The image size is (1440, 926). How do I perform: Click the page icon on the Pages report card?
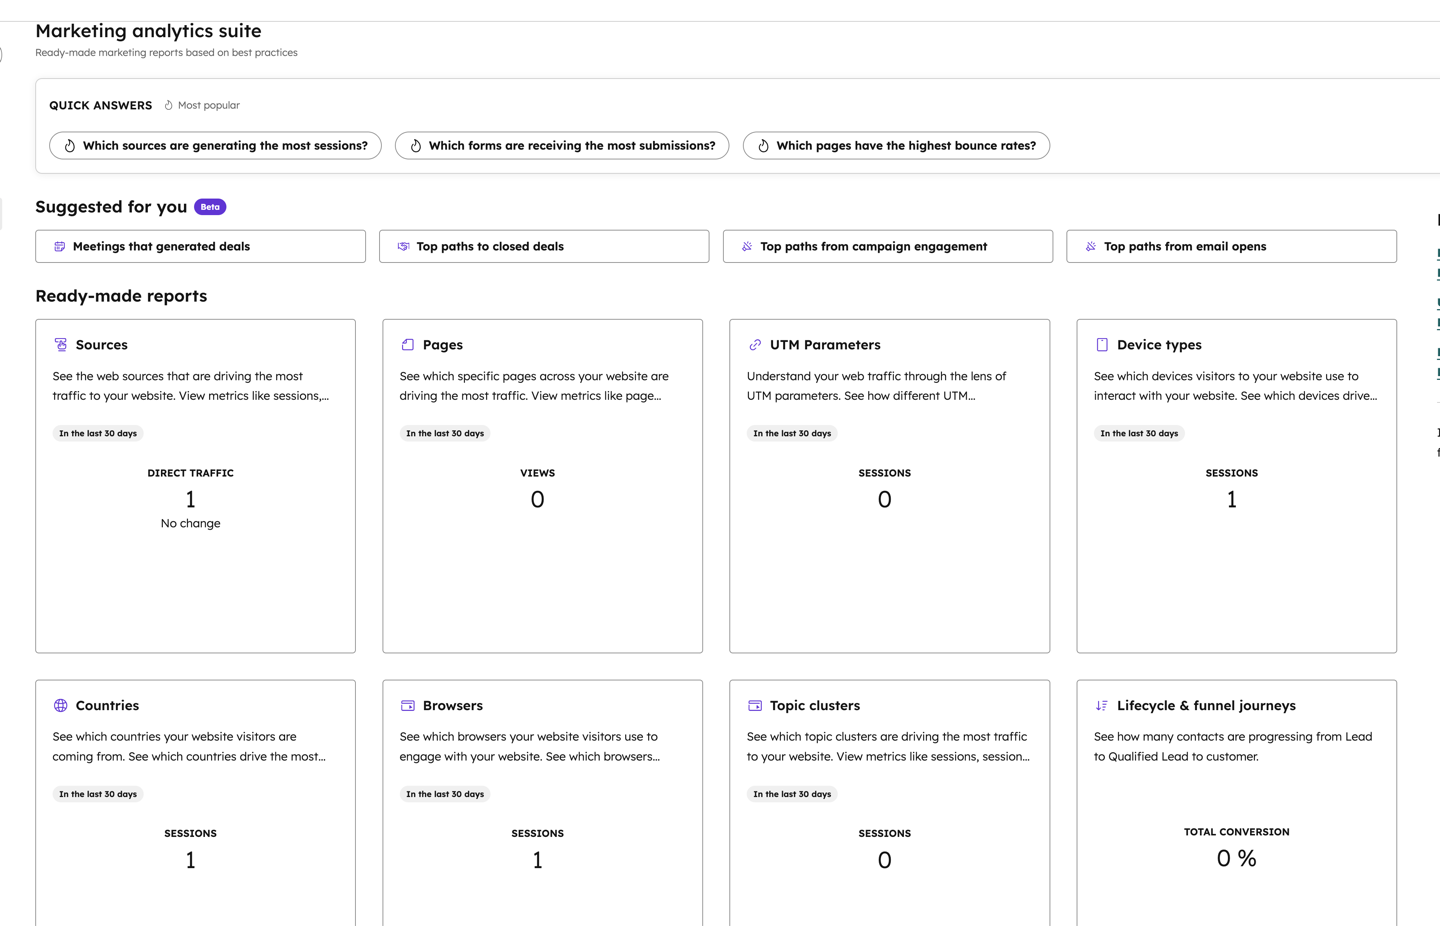click(407, 344)
